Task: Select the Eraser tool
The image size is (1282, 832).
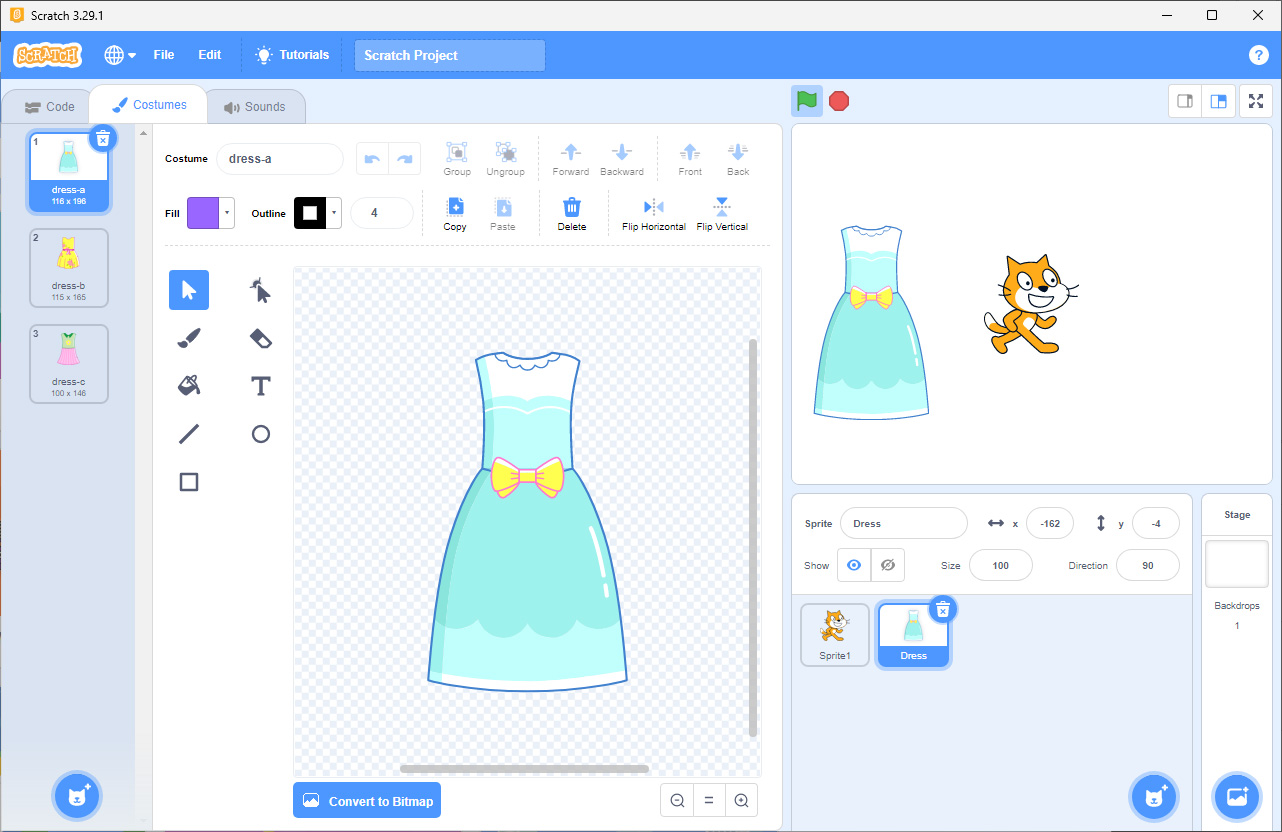Action: pos(260,338)
